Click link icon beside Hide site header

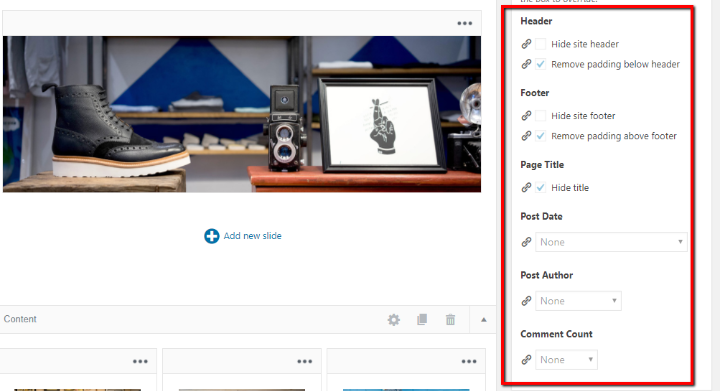[526, 44]
